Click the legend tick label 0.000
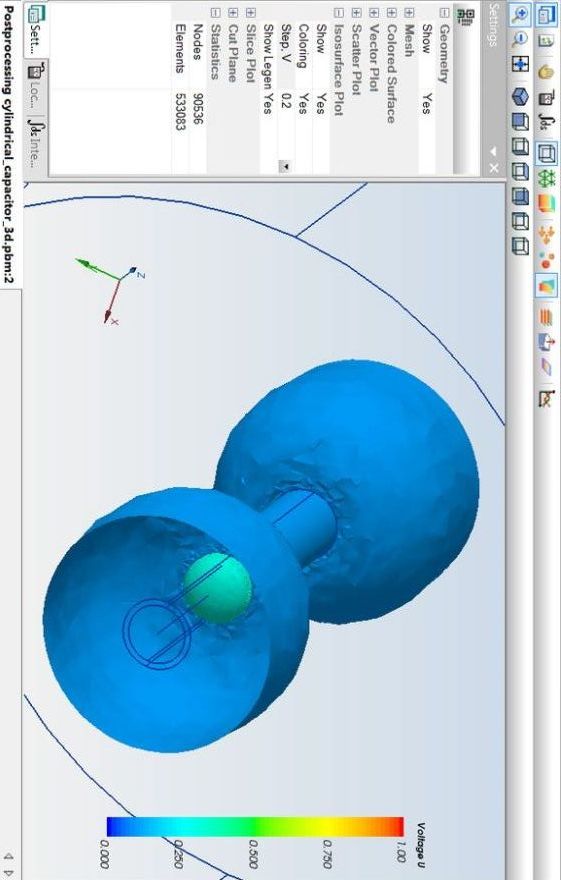 [105, 854]
